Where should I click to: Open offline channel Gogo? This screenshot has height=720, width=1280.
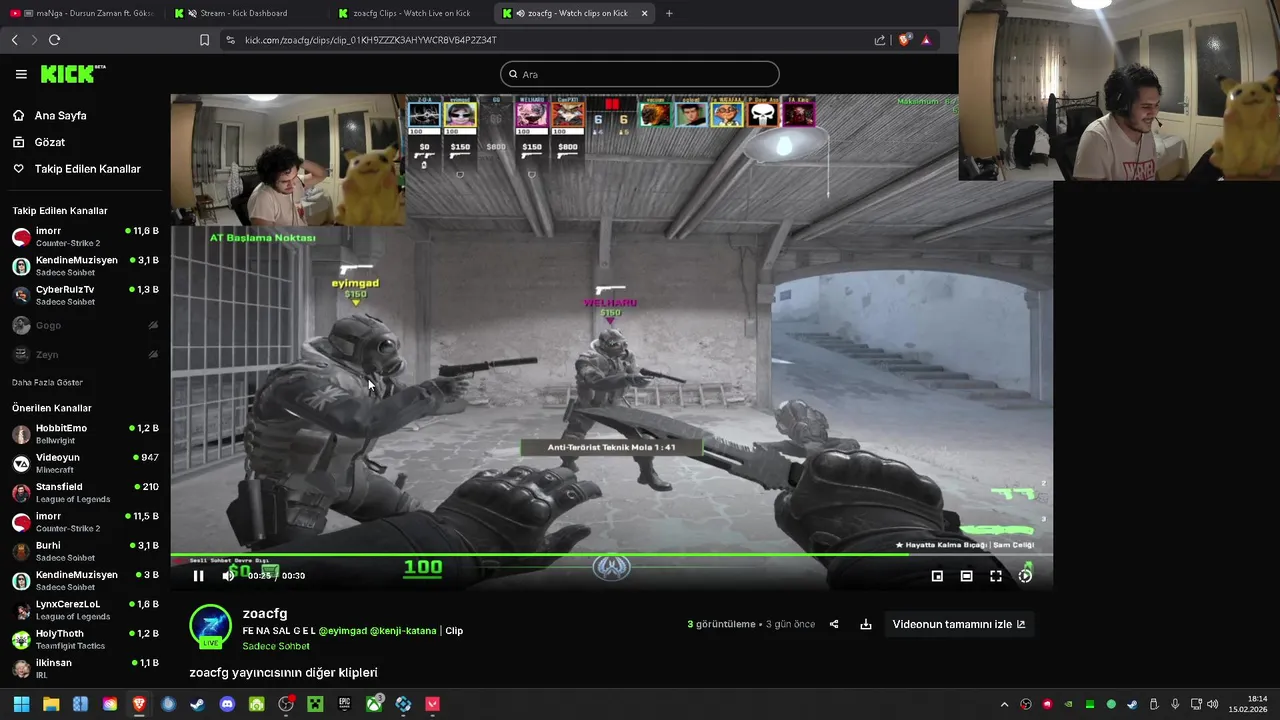click(x=85, y=325)
